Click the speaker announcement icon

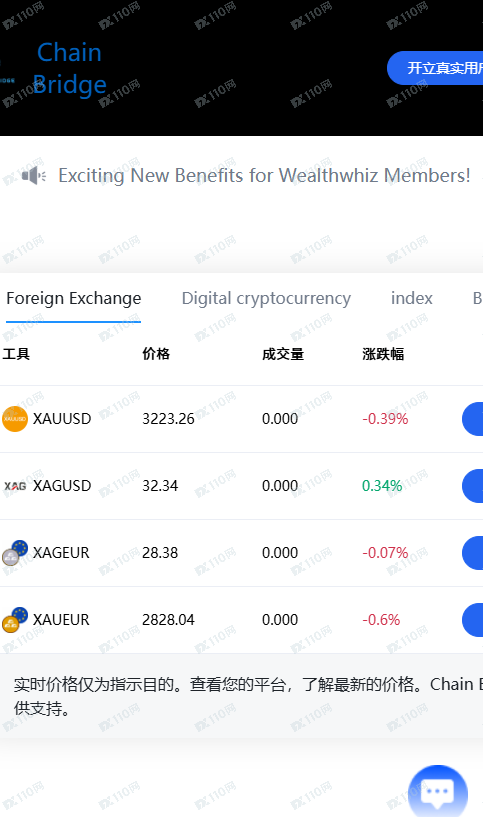tap(34, 176)
